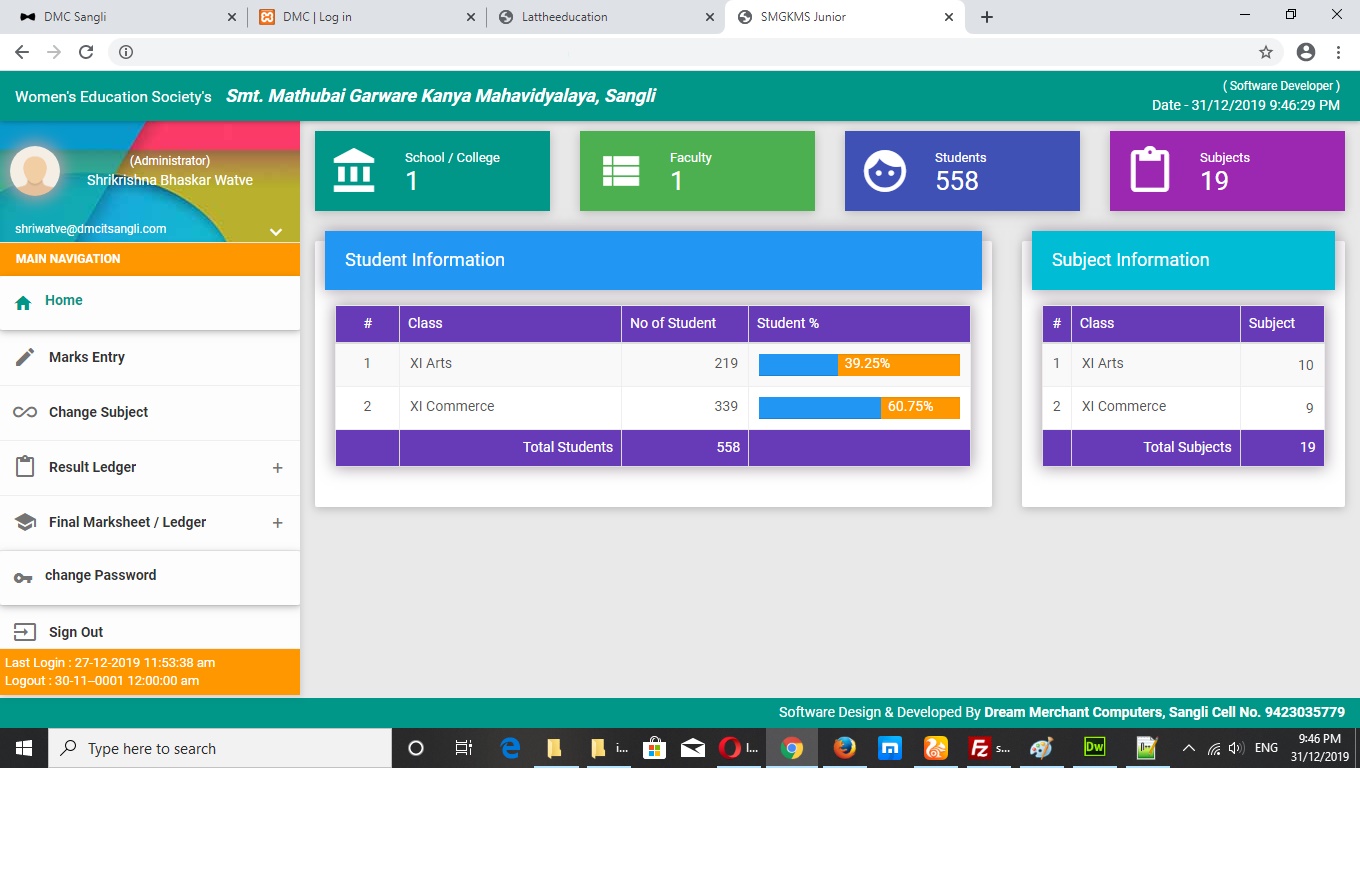Click the Students face icon on tile
The height and width of the screenshot is (875, 1360).
pos(884,171)
